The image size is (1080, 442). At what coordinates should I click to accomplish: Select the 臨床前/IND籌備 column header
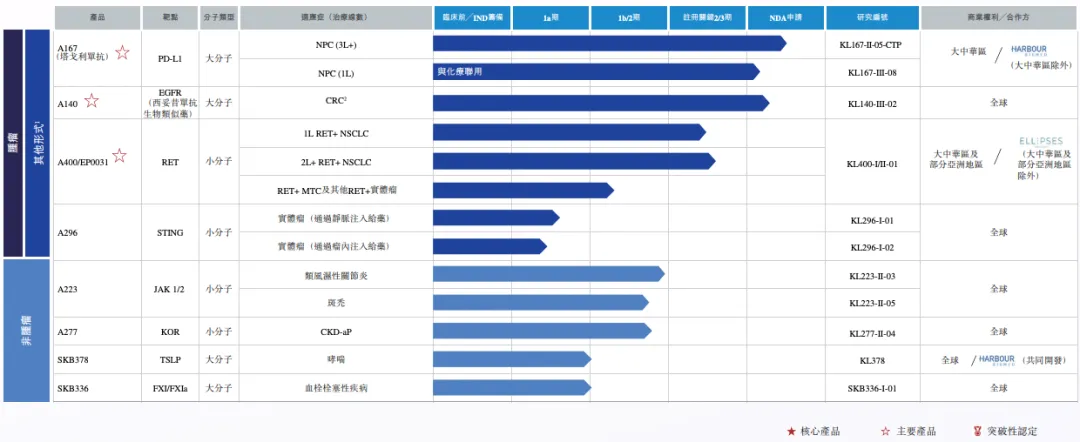coord(472,18)
